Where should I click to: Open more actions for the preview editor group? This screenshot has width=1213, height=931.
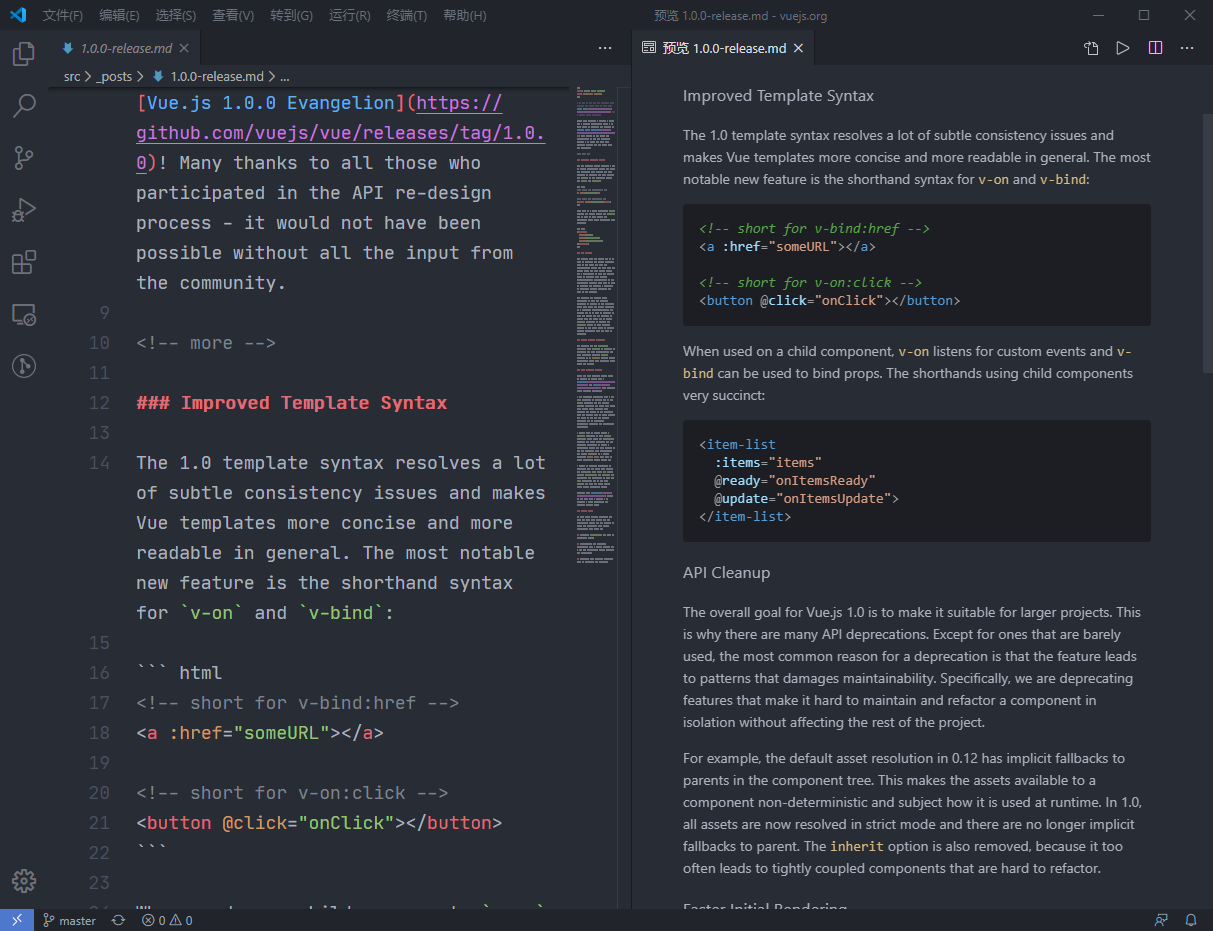click(x=1187, y=48)
